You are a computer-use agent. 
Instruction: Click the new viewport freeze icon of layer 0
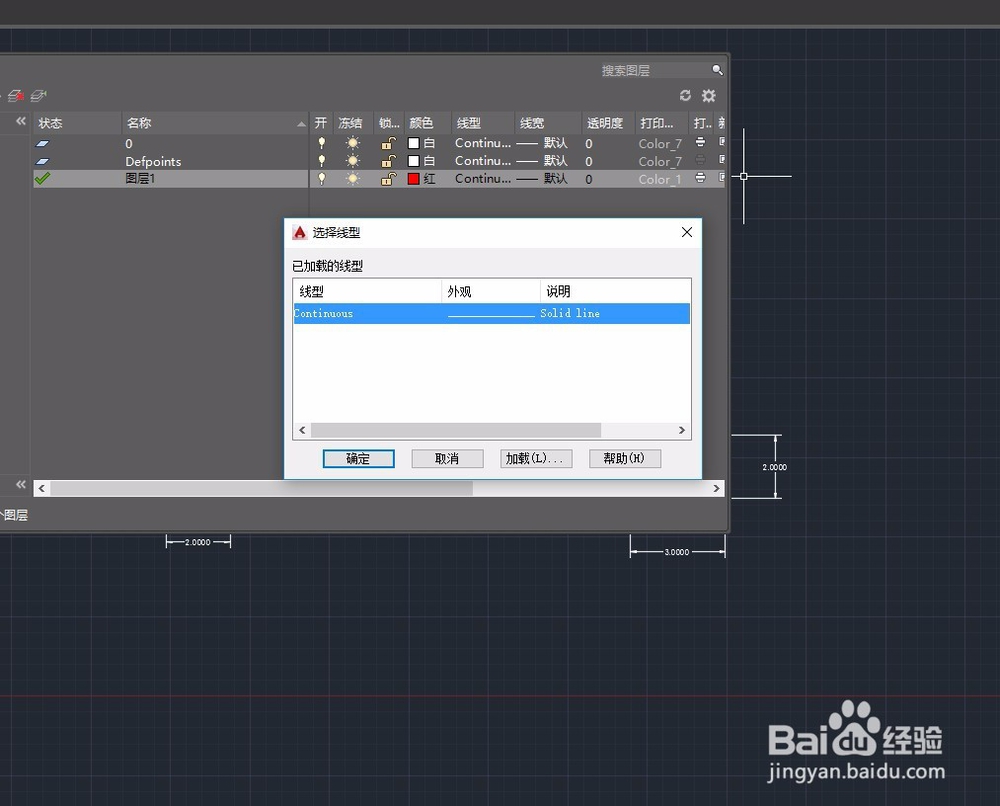click(x=721, y=142)
